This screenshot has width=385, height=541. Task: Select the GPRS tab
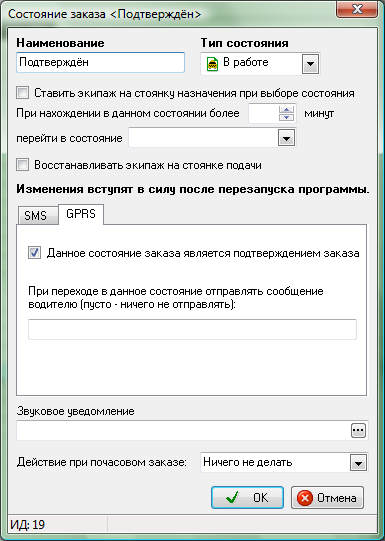coord(81,214)
